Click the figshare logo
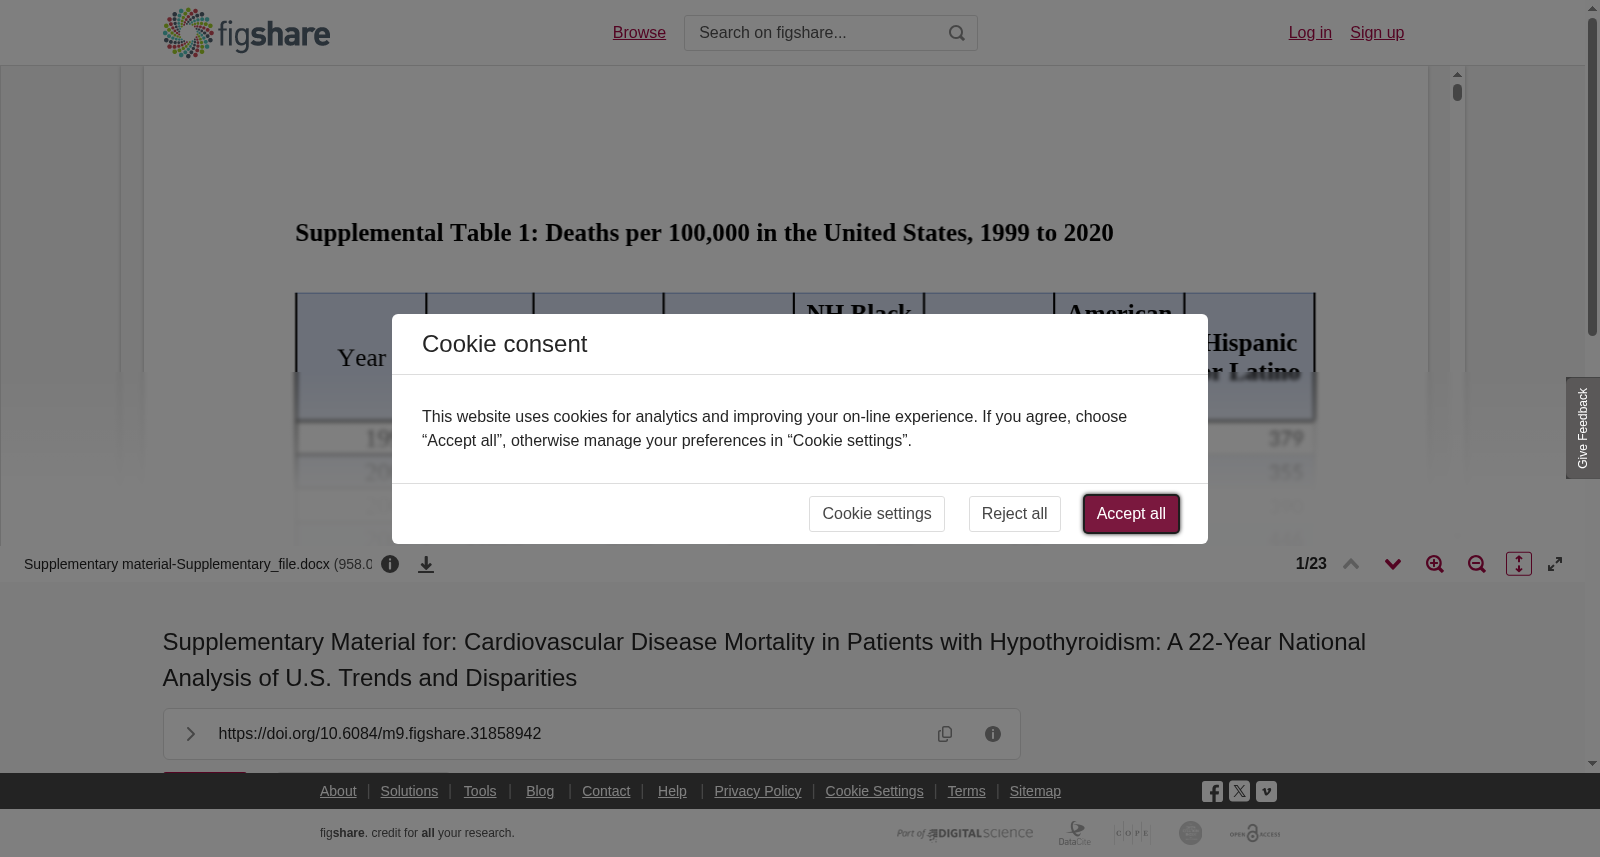 [x=246, y=33]
